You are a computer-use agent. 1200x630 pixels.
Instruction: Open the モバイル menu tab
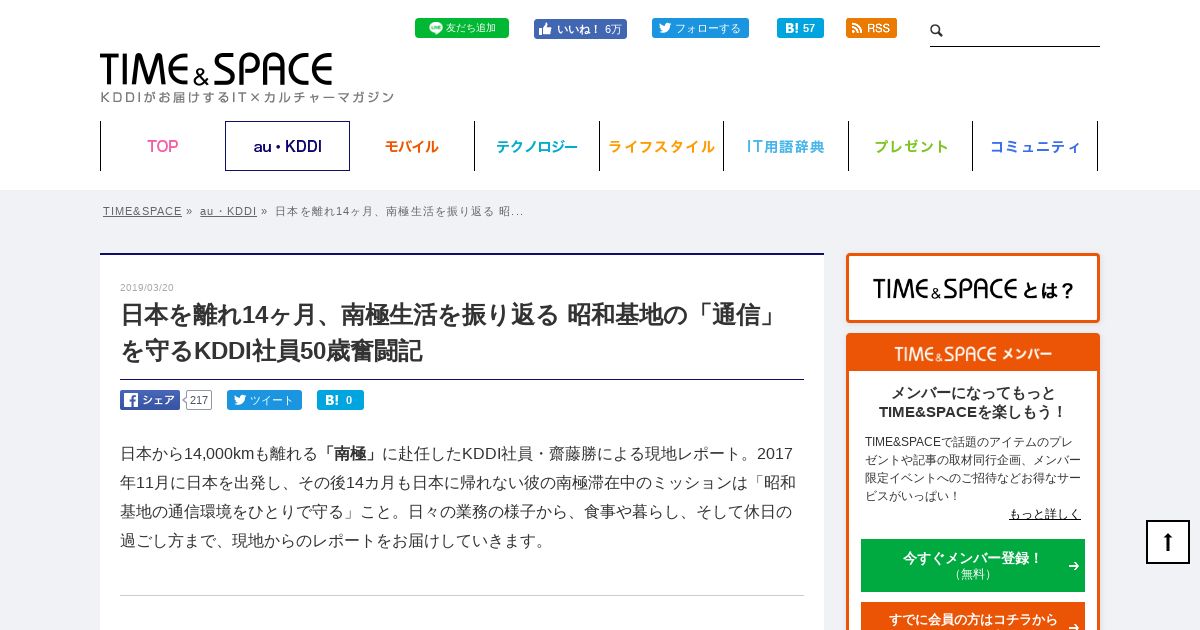pyautogui.click(x=412, y=146)
